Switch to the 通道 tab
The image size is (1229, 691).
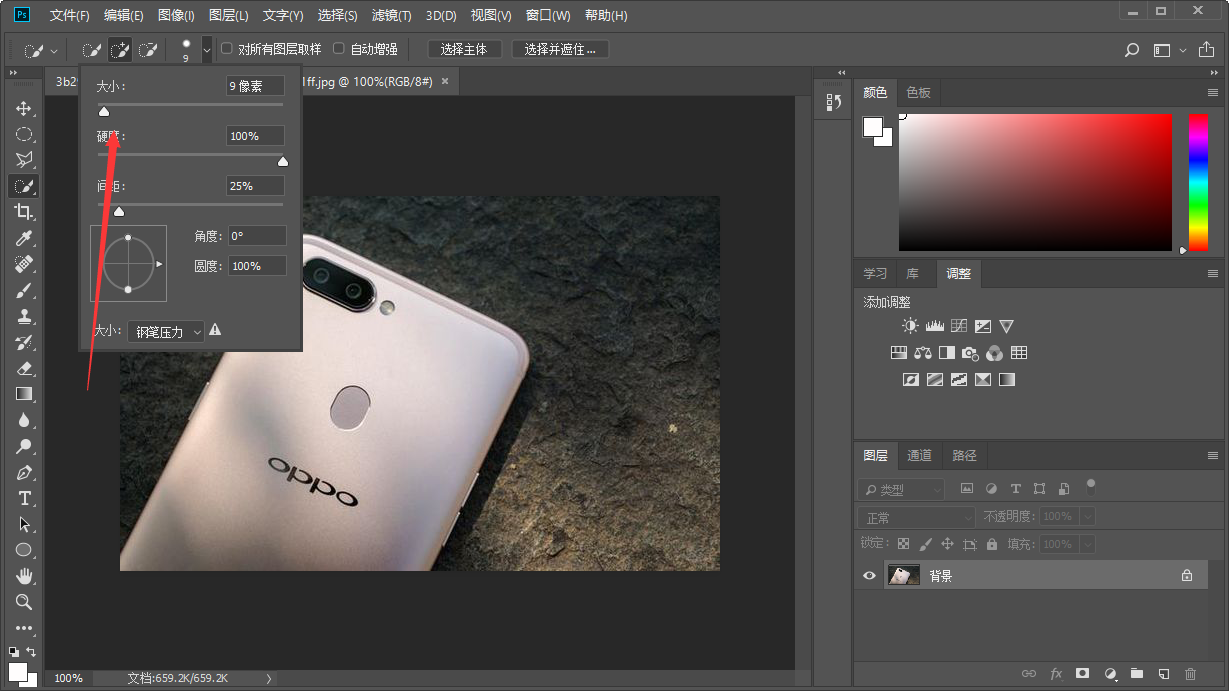click(919, 455)
